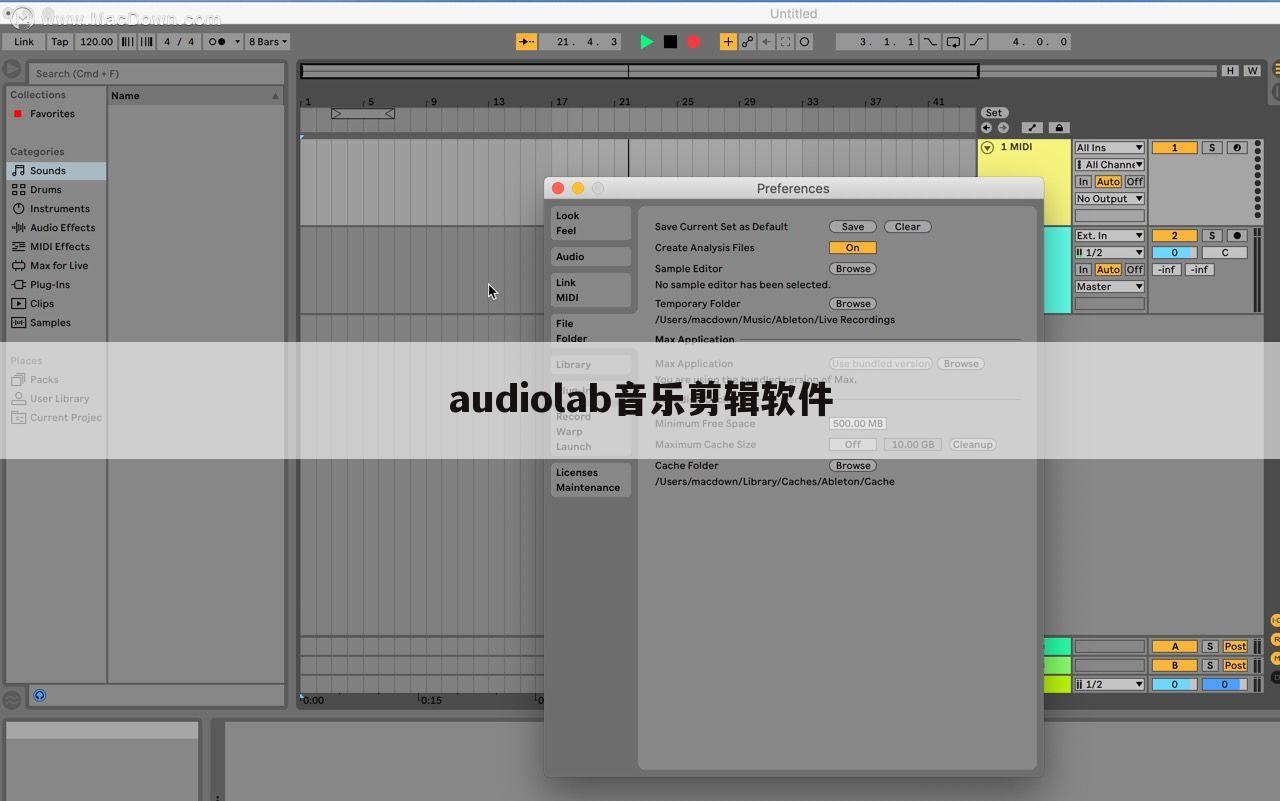1280x801 pixels.
Task: Toggle MIDI Arrangement Overdub plus button
Action: point(728,42)
